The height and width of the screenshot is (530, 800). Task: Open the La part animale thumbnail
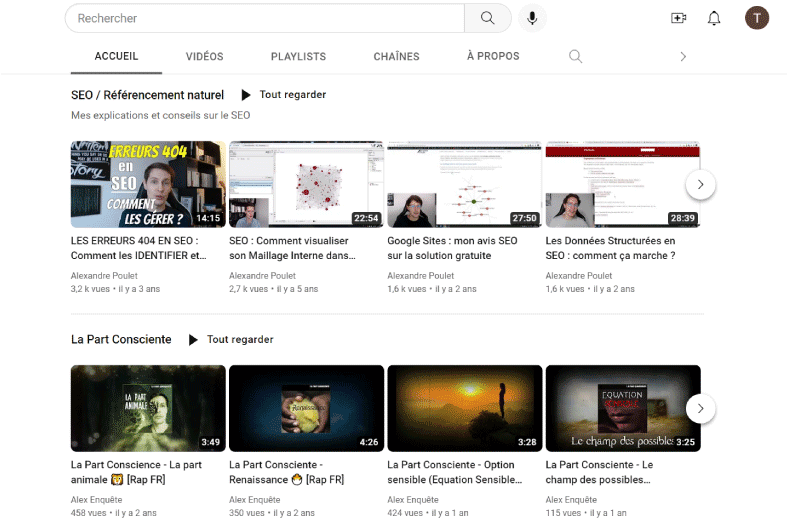coord(148,409)
